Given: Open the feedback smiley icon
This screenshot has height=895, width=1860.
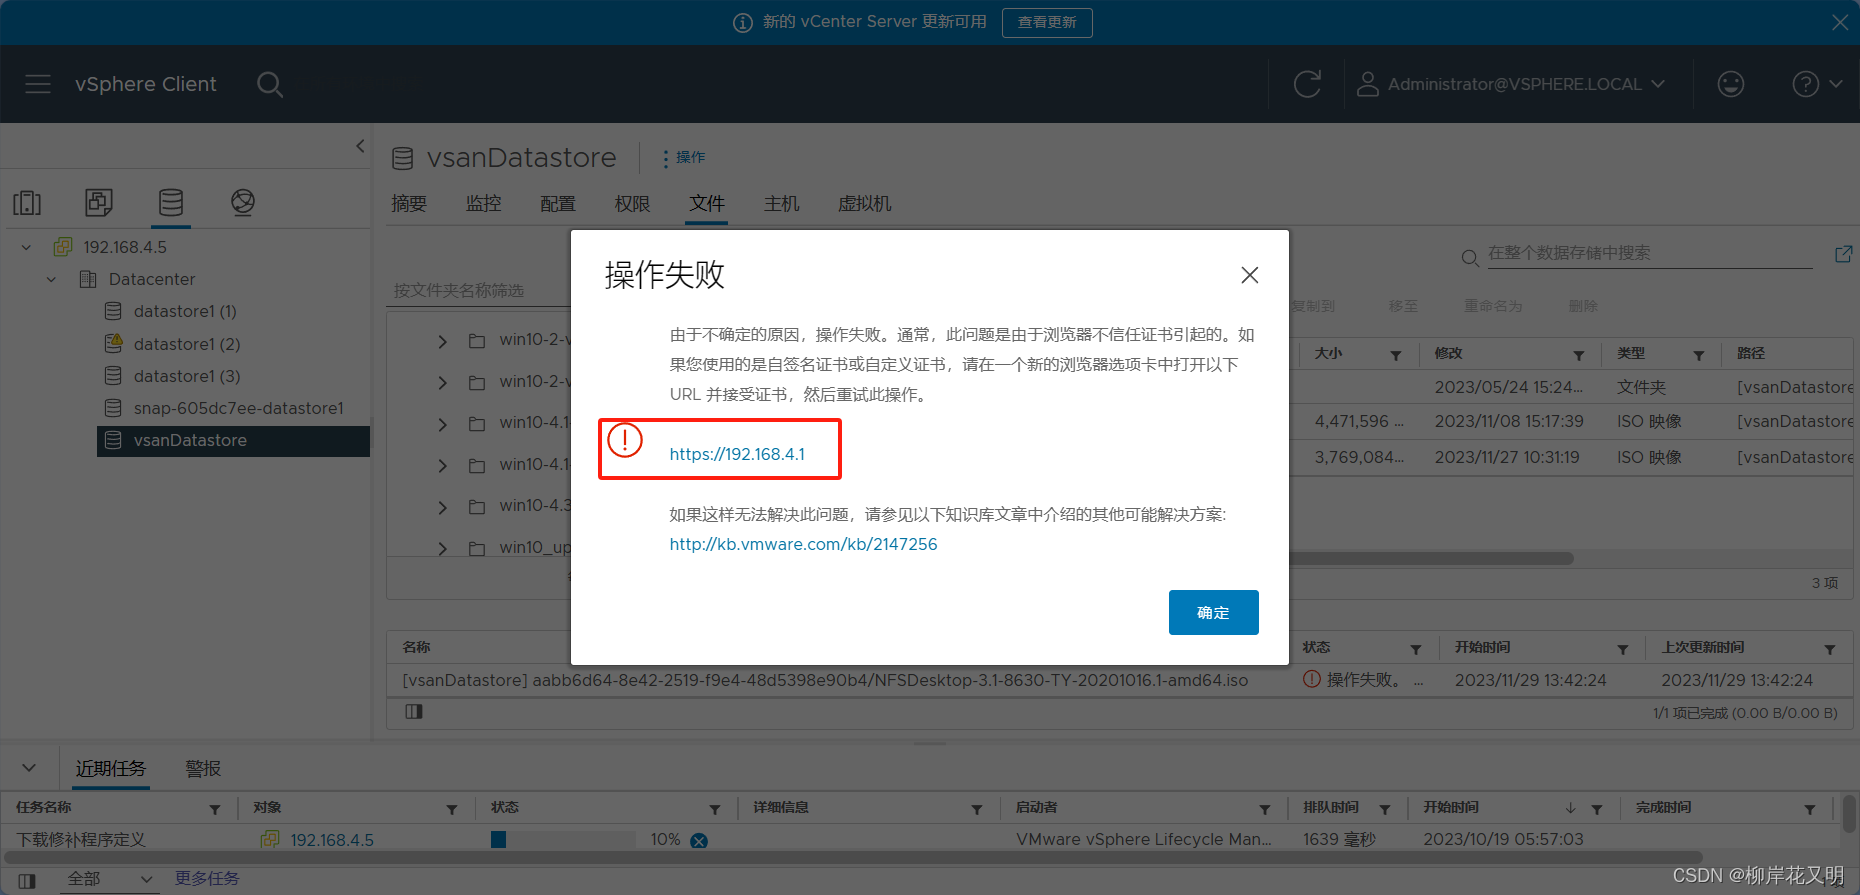Looking at the screenshot, I should tap(1731, 84).
